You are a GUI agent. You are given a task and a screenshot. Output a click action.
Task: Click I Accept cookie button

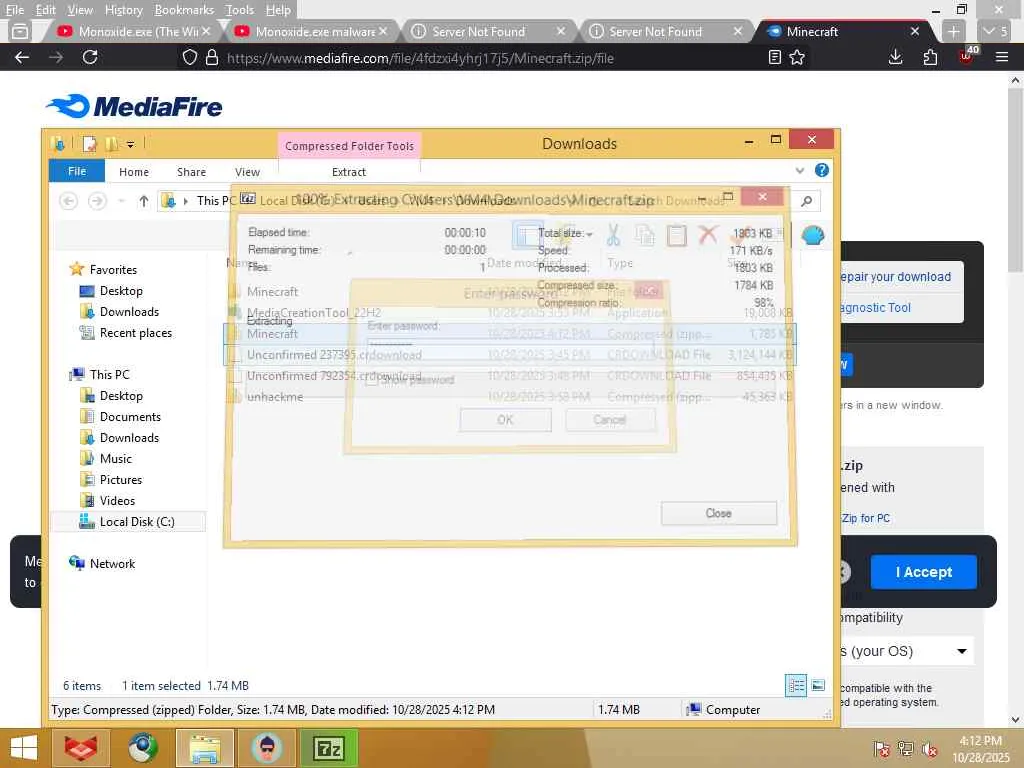click(x=923, y=572)
